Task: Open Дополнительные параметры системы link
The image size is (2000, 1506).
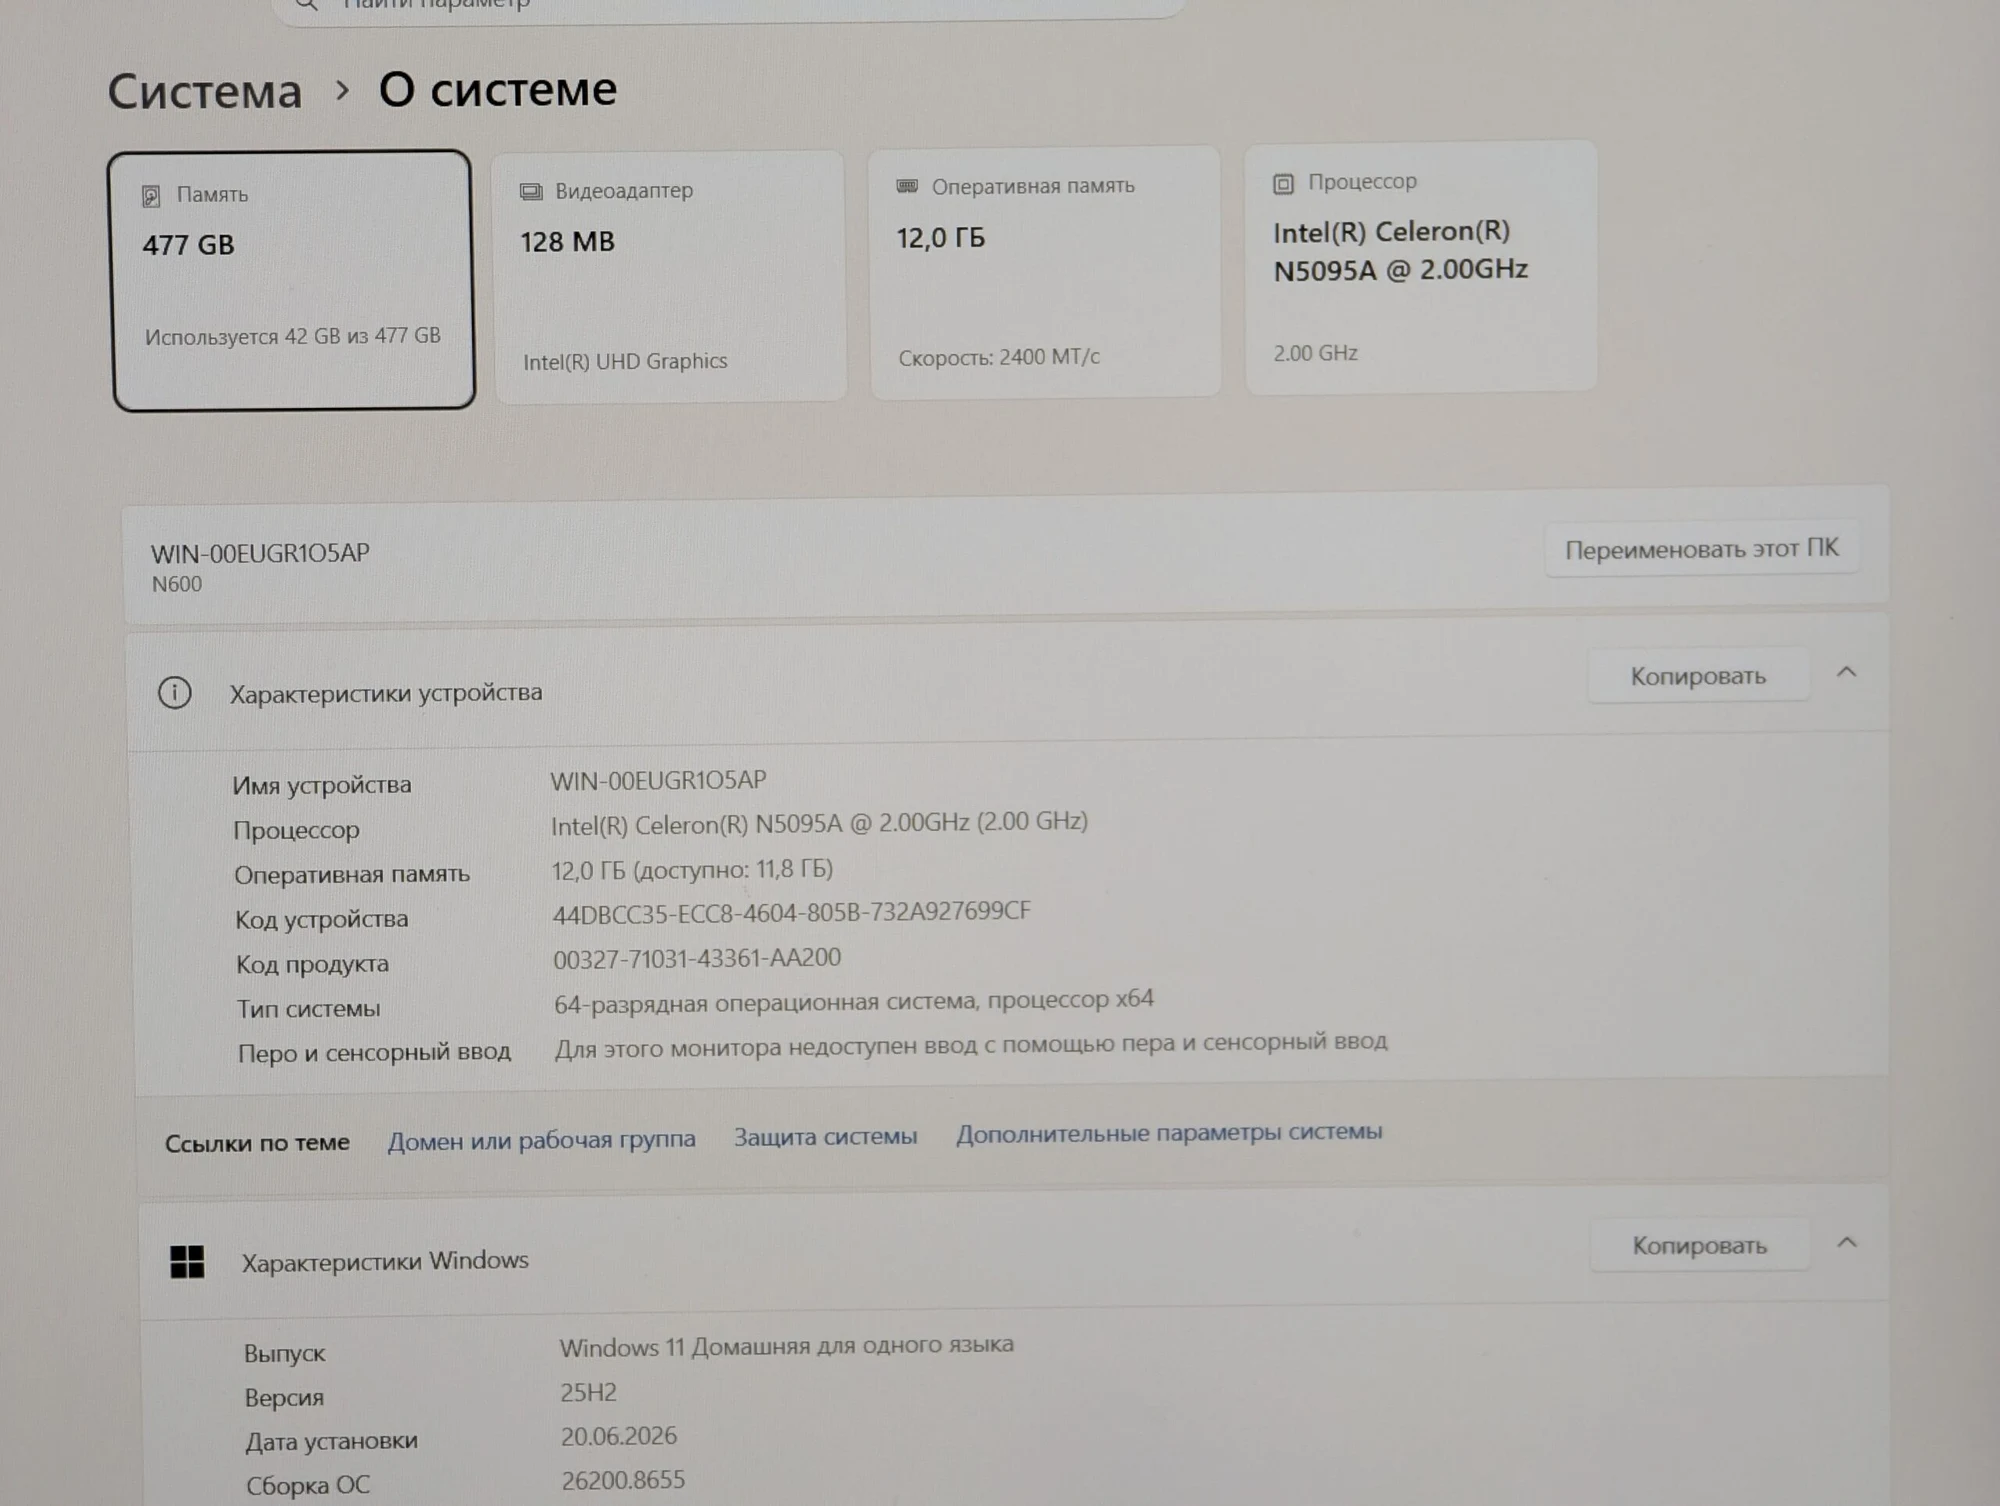Action: tap(1169, 1133)
